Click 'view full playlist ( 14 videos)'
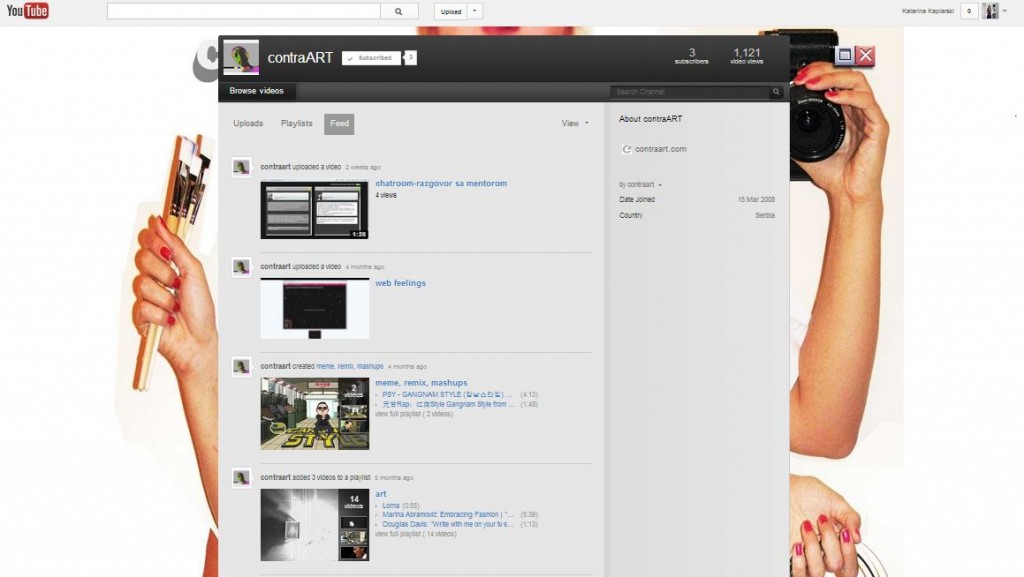Screen dimensions: 1024x577 coord(416,534)
